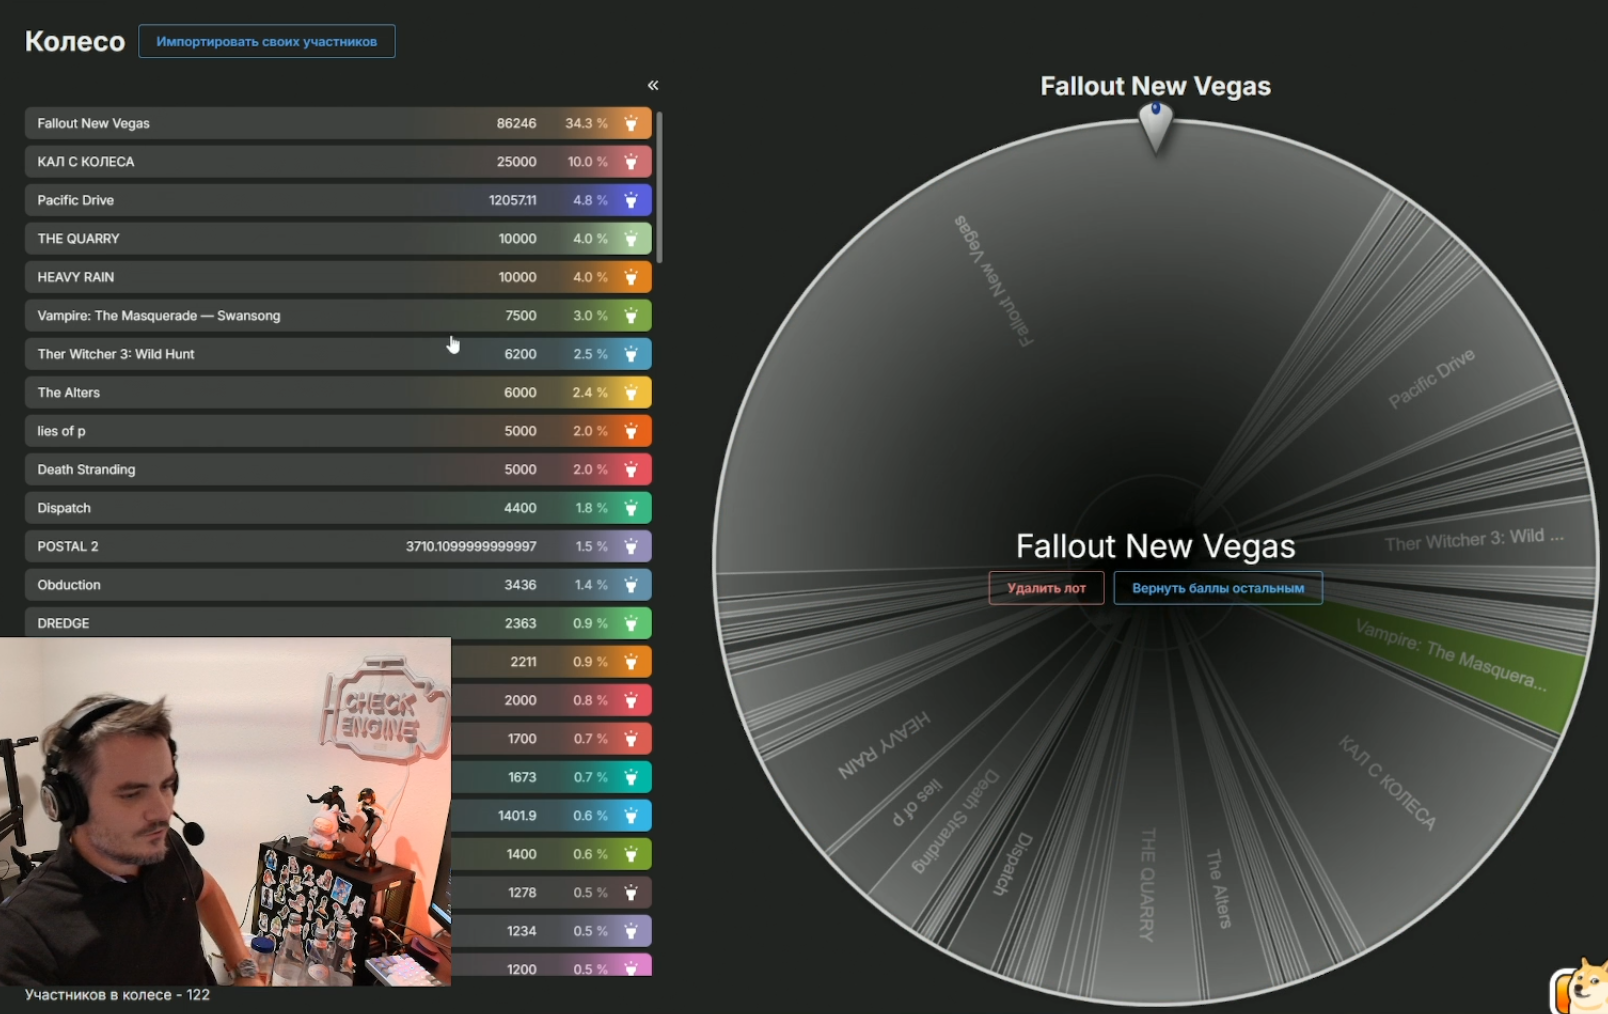Click the flashlight icon on the 1234 points row

pos(631,932)
